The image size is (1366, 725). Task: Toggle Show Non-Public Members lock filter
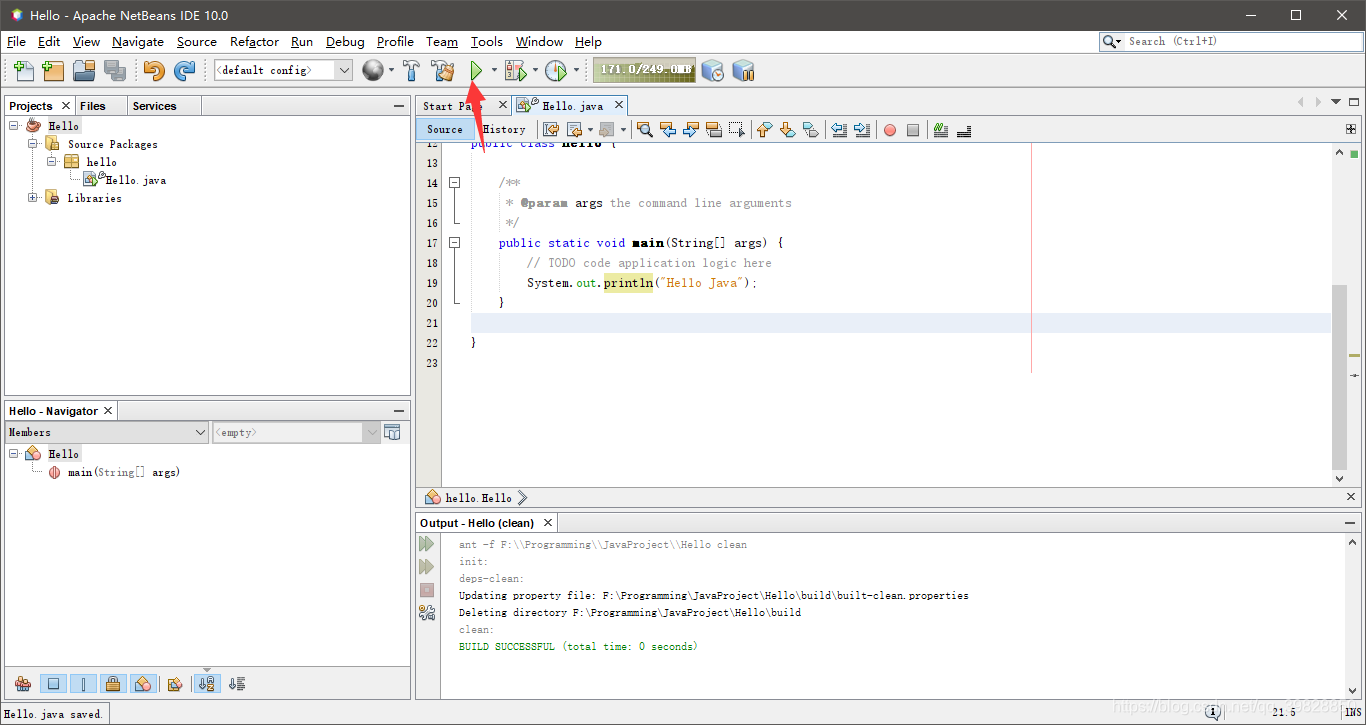pyautogui.click(x=113, y=684)
